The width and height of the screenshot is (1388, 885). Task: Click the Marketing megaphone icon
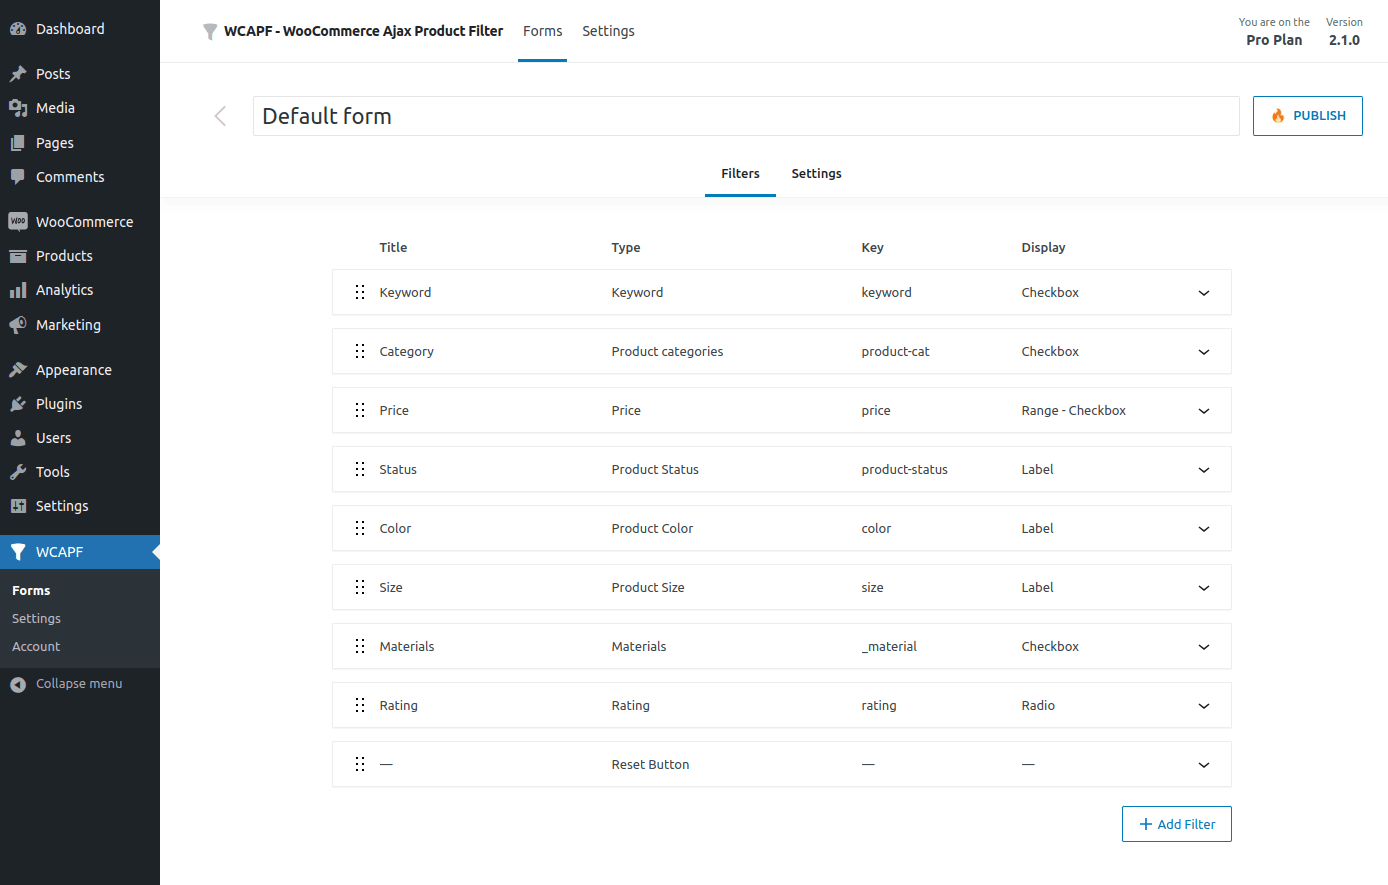click(18, 325)
